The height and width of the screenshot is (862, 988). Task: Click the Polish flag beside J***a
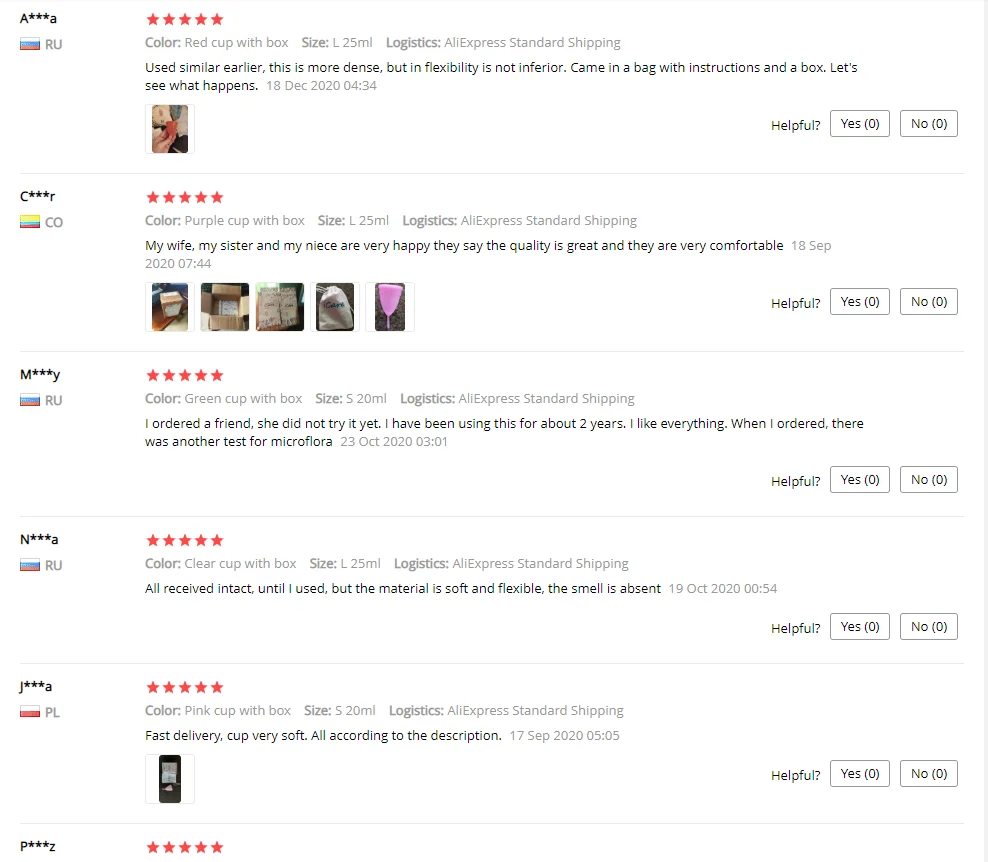click(30, 713)
